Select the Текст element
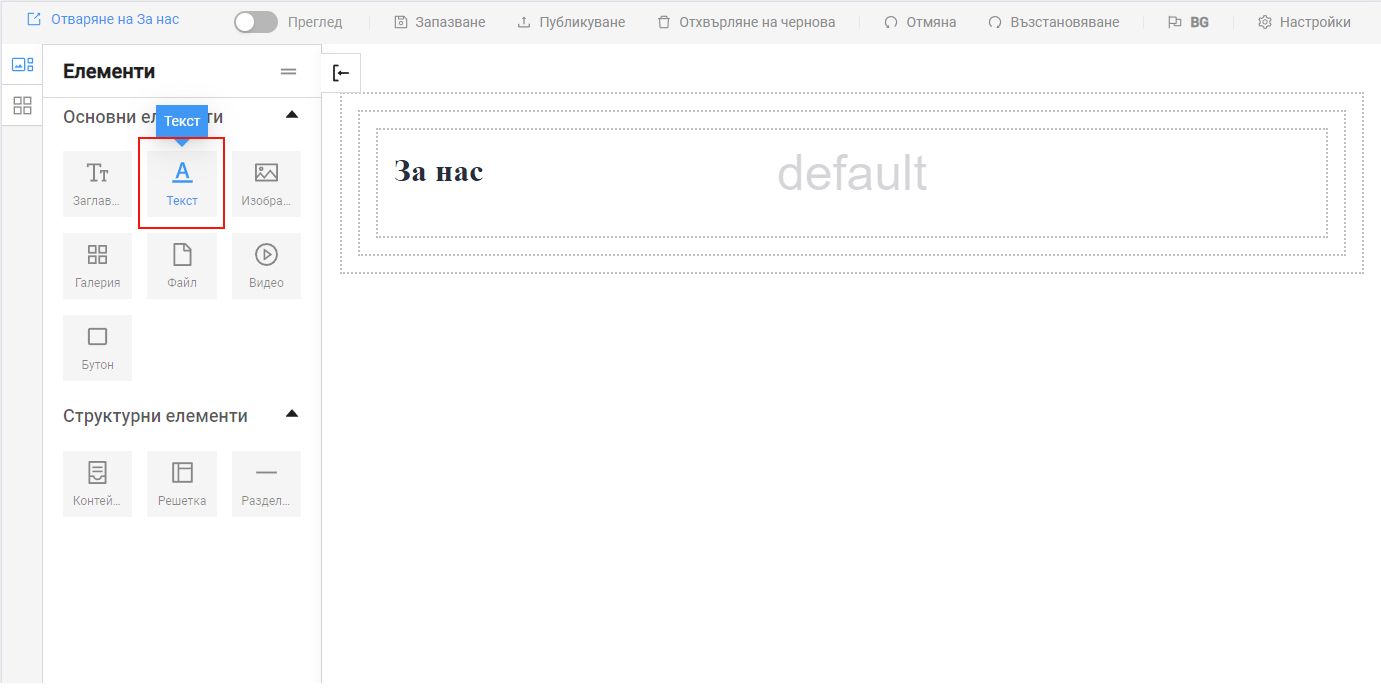Image resolution: width=1381 pixels, height=696 pixels. (x=182, y=183)
